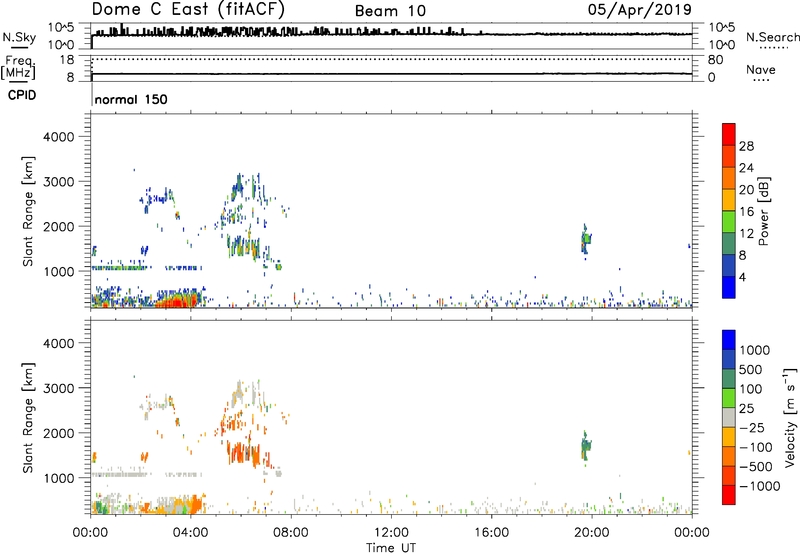The image size is (800, 554).
Task: Click the "08:00" time axis tick label
Action: click(291, 533)
